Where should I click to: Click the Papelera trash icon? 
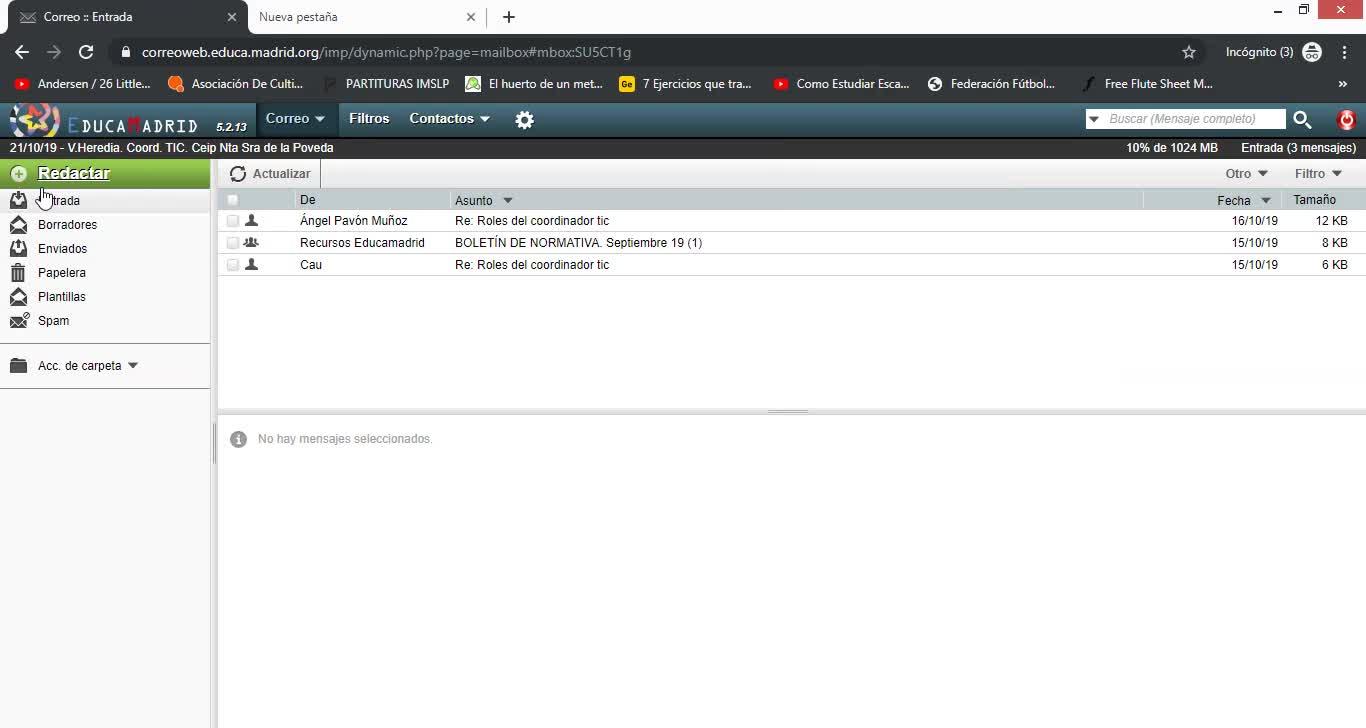18,273
